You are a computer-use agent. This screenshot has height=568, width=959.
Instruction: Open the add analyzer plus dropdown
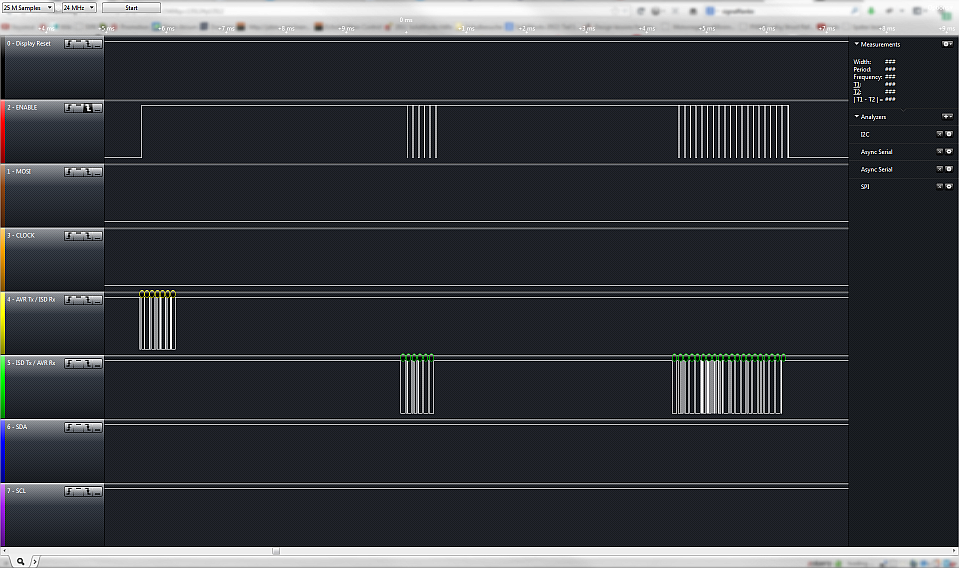click(x=947, y=116)
